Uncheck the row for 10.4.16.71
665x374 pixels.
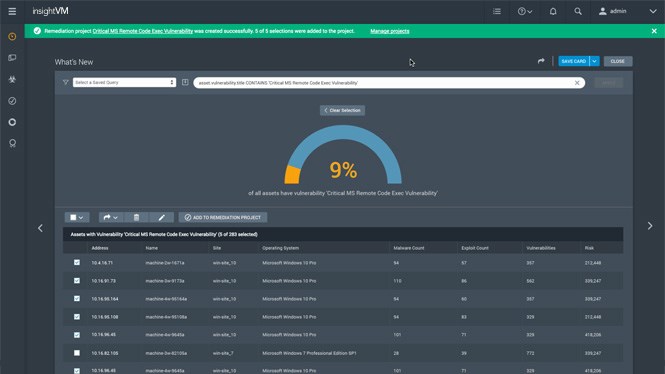point(77,262)
